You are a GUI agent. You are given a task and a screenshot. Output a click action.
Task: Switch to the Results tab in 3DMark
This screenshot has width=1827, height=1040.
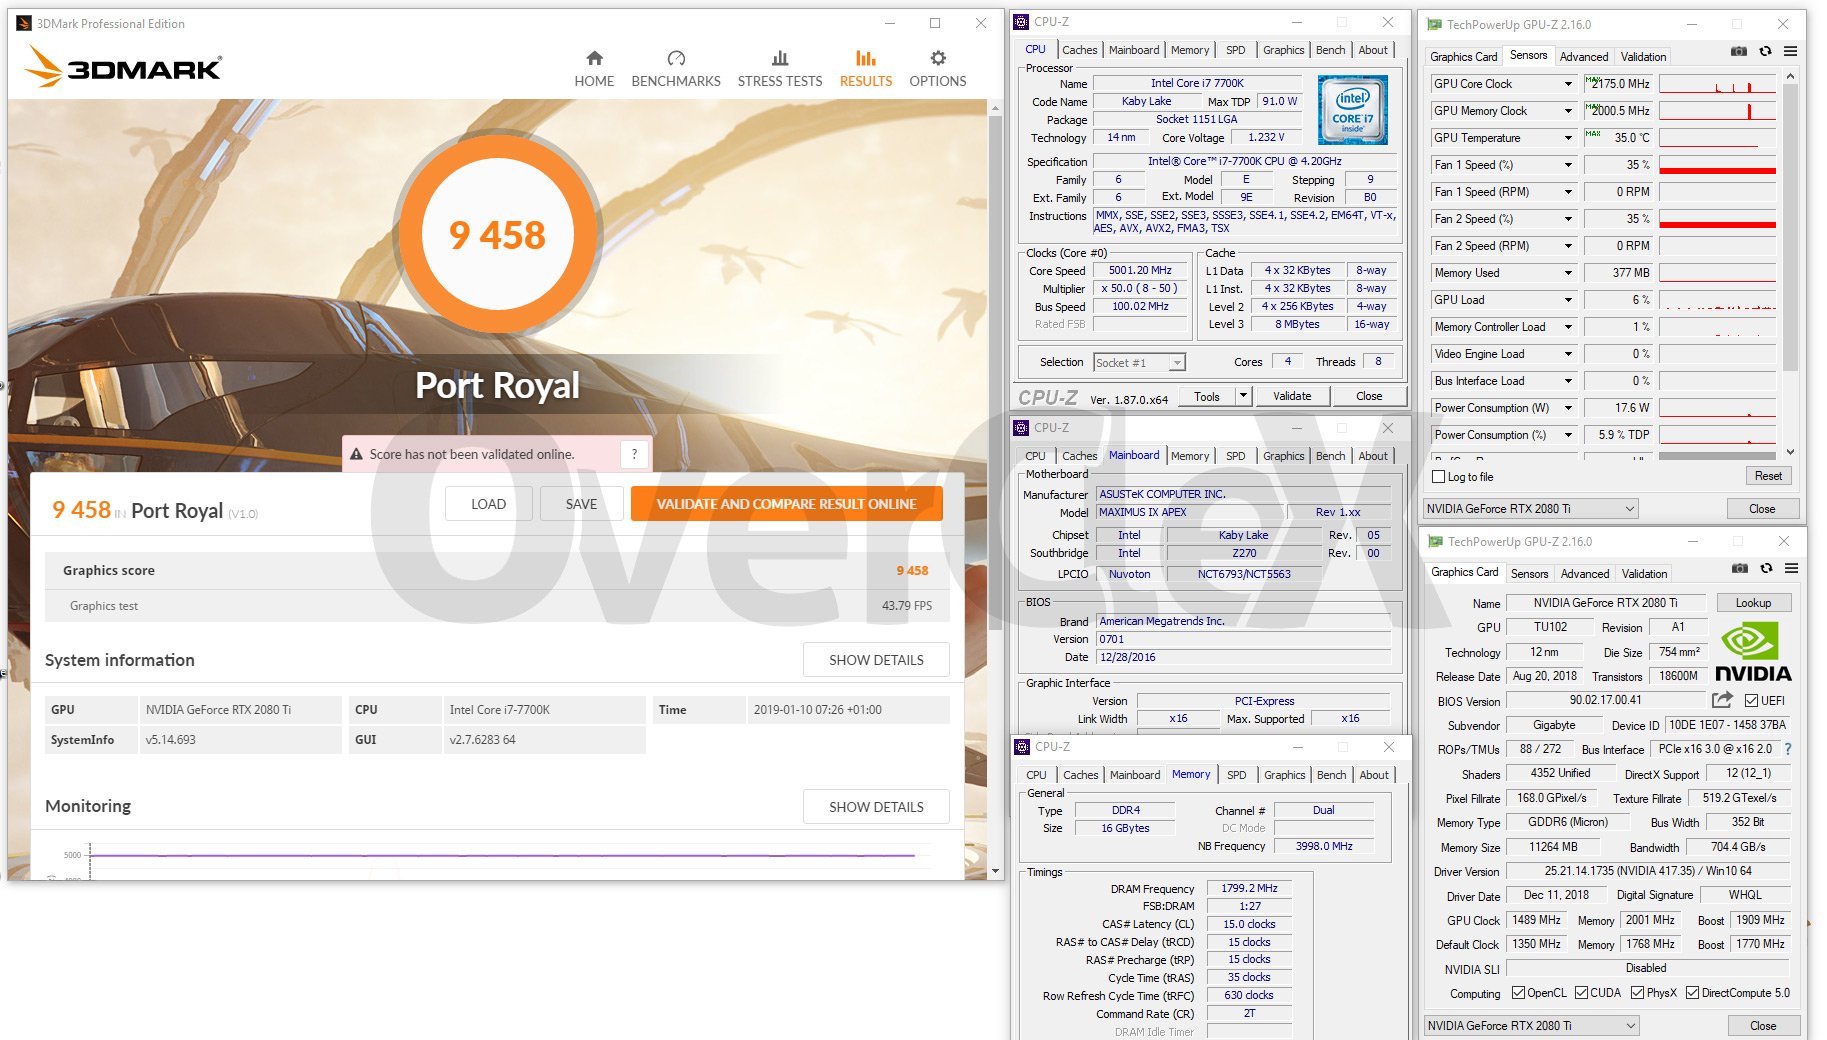point(865,68)
